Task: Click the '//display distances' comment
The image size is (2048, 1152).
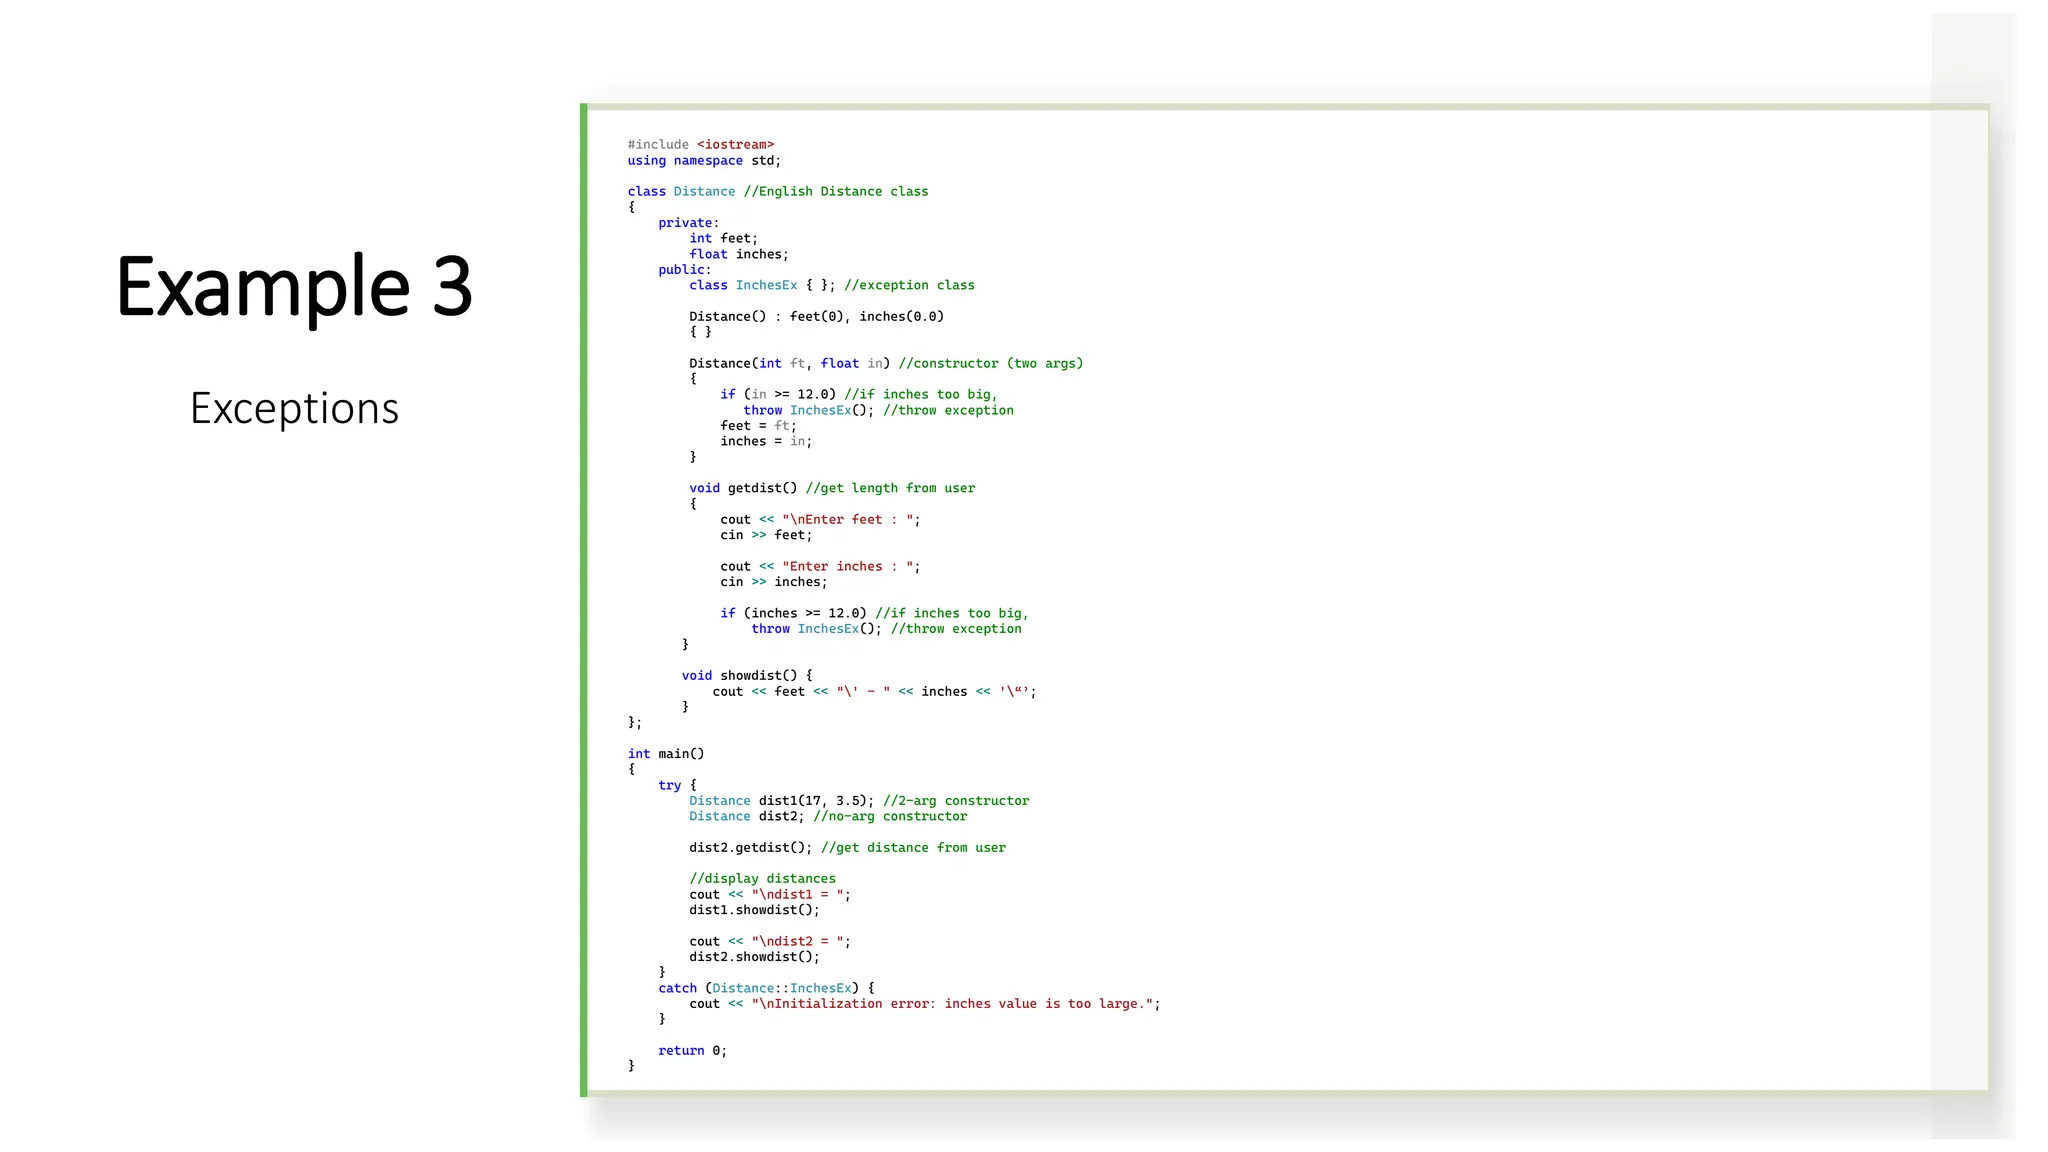Action: click(762, 878)
